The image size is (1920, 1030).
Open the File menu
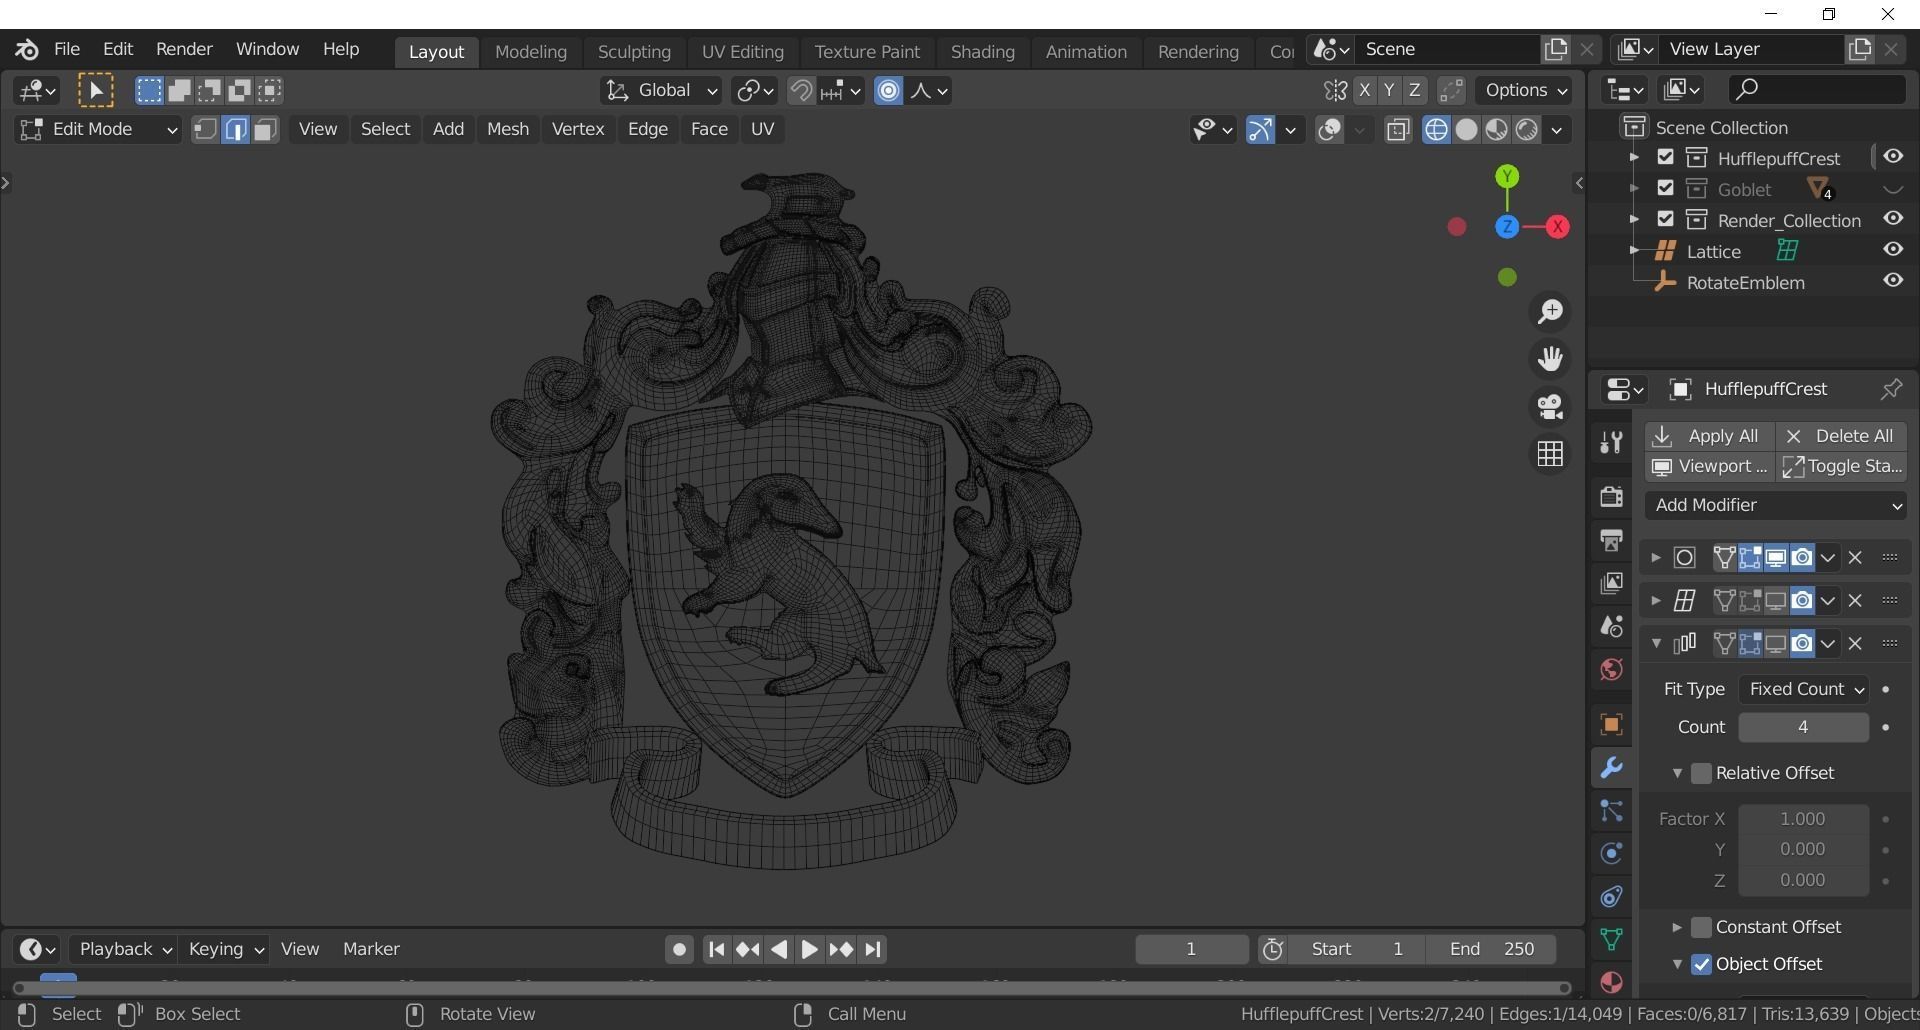67,49
